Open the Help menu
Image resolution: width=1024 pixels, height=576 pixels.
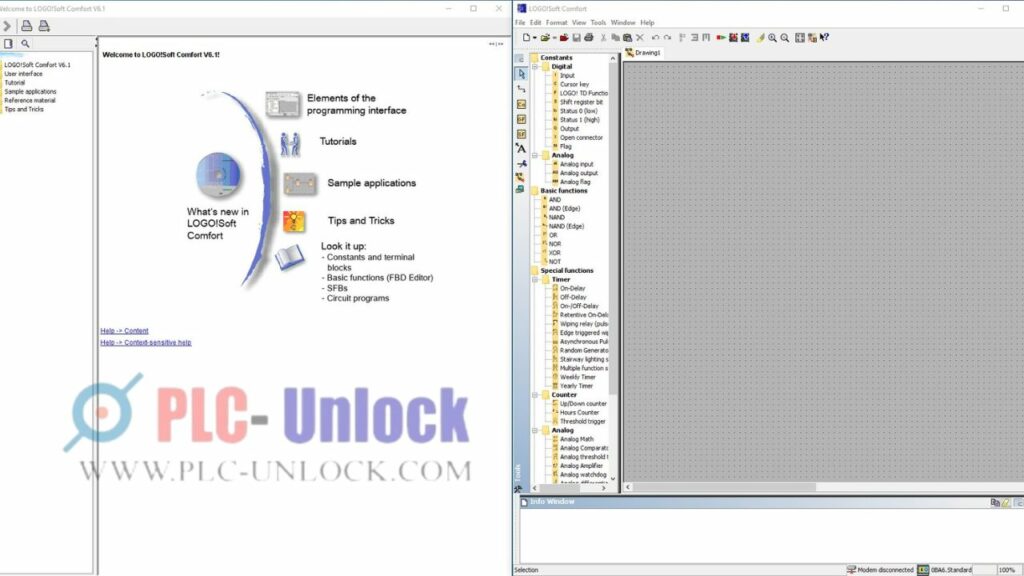[647, 22]
